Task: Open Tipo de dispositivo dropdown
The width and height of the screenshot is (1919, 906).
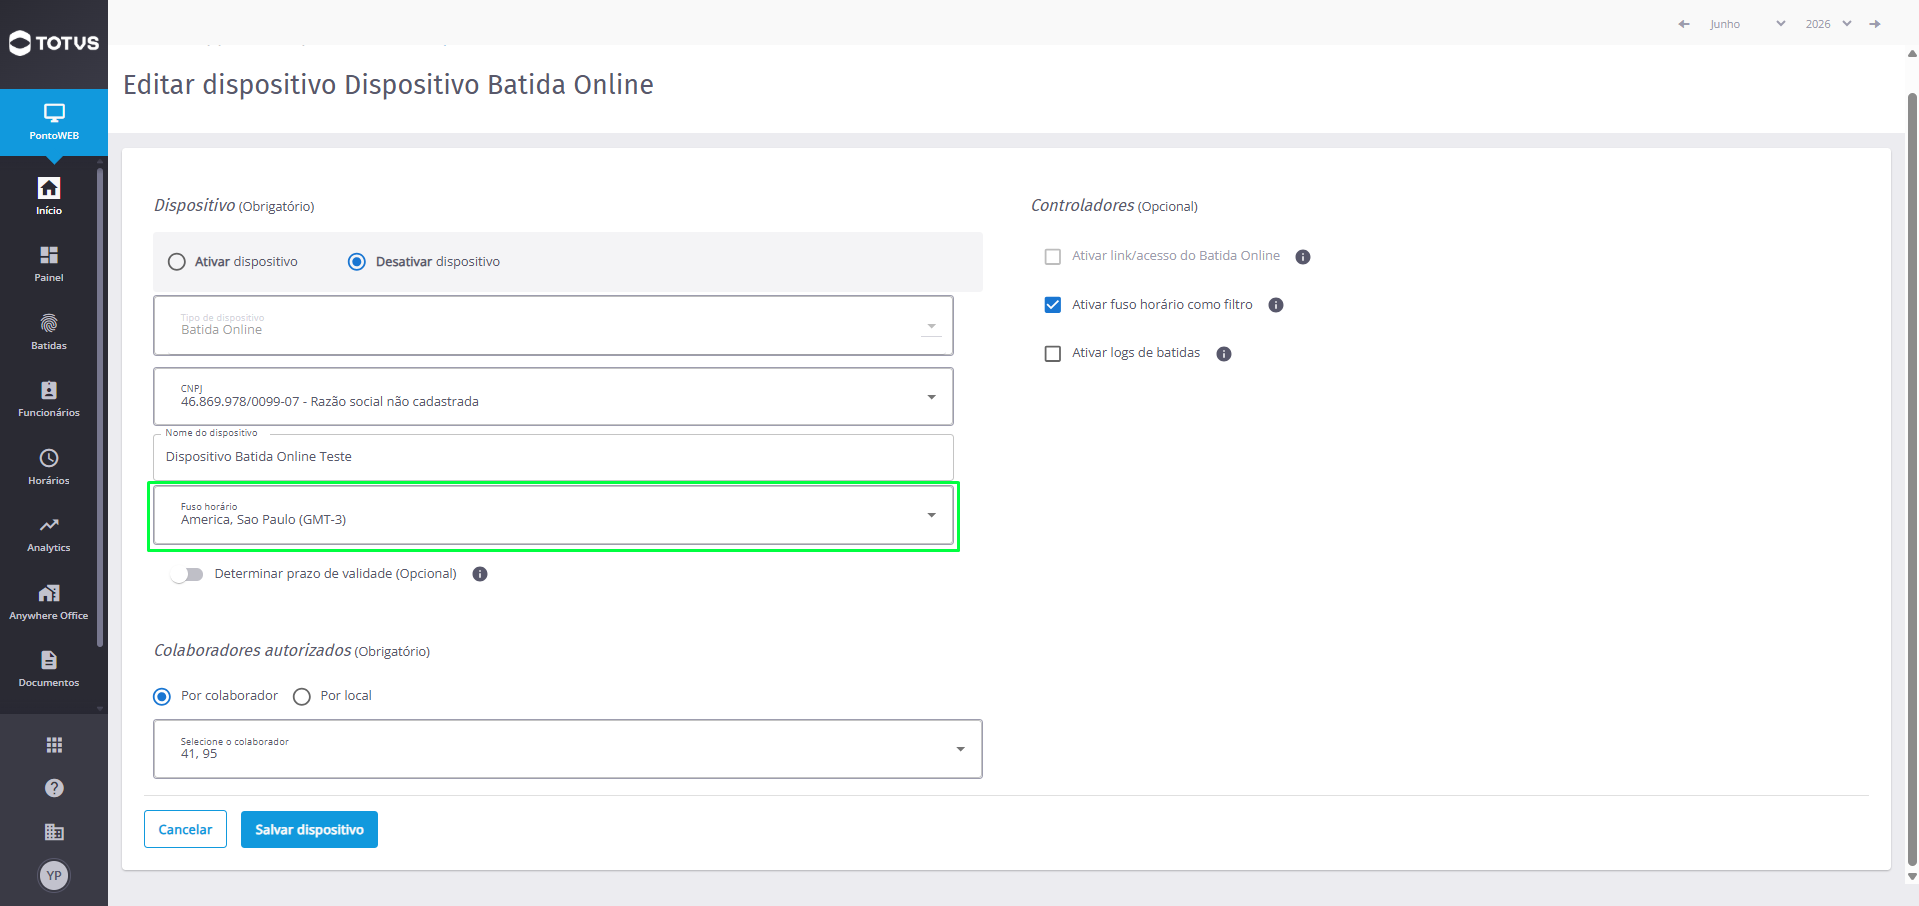Action: [x=553, y=325]
